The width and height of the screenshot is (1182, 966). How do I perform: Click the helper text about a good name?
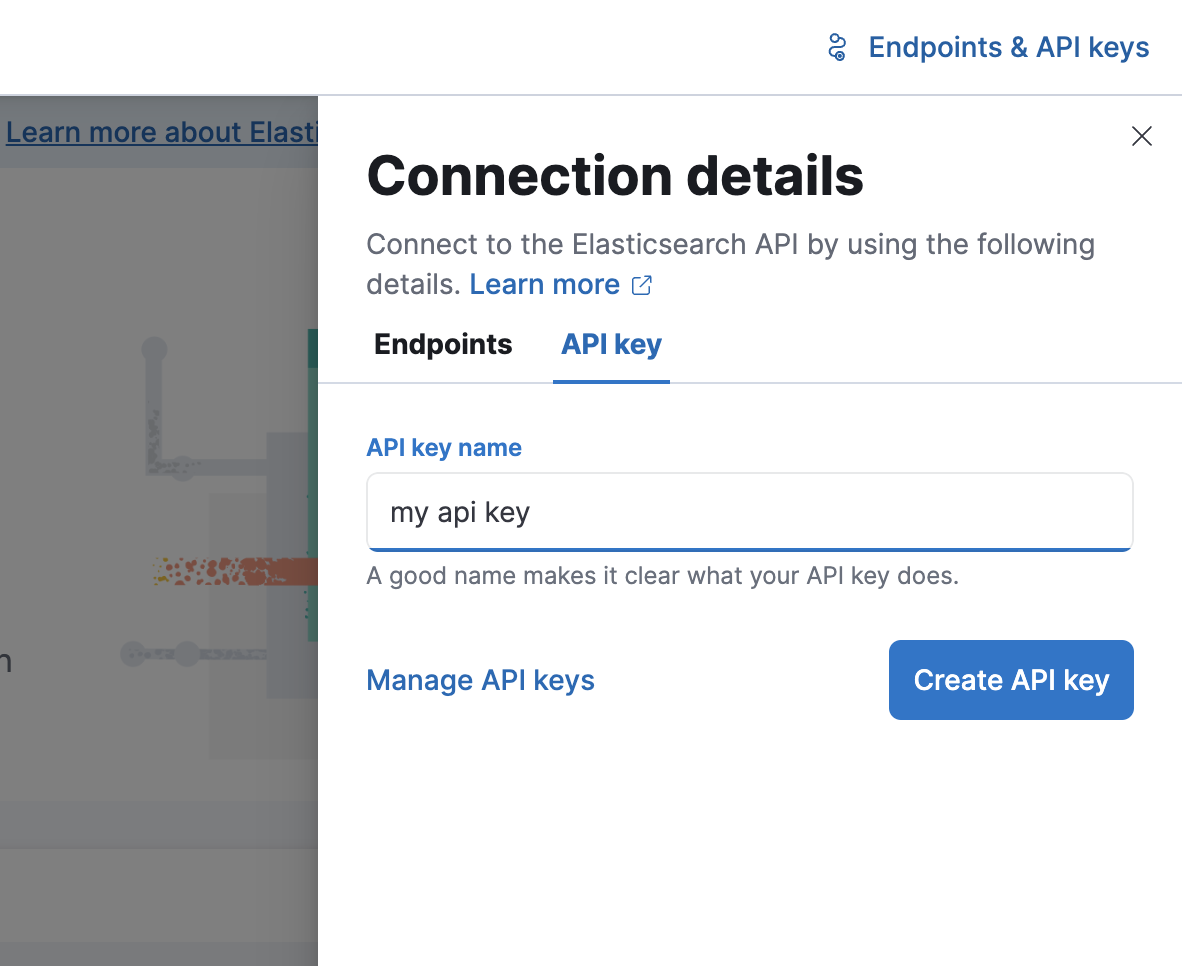tap(662, 577)
